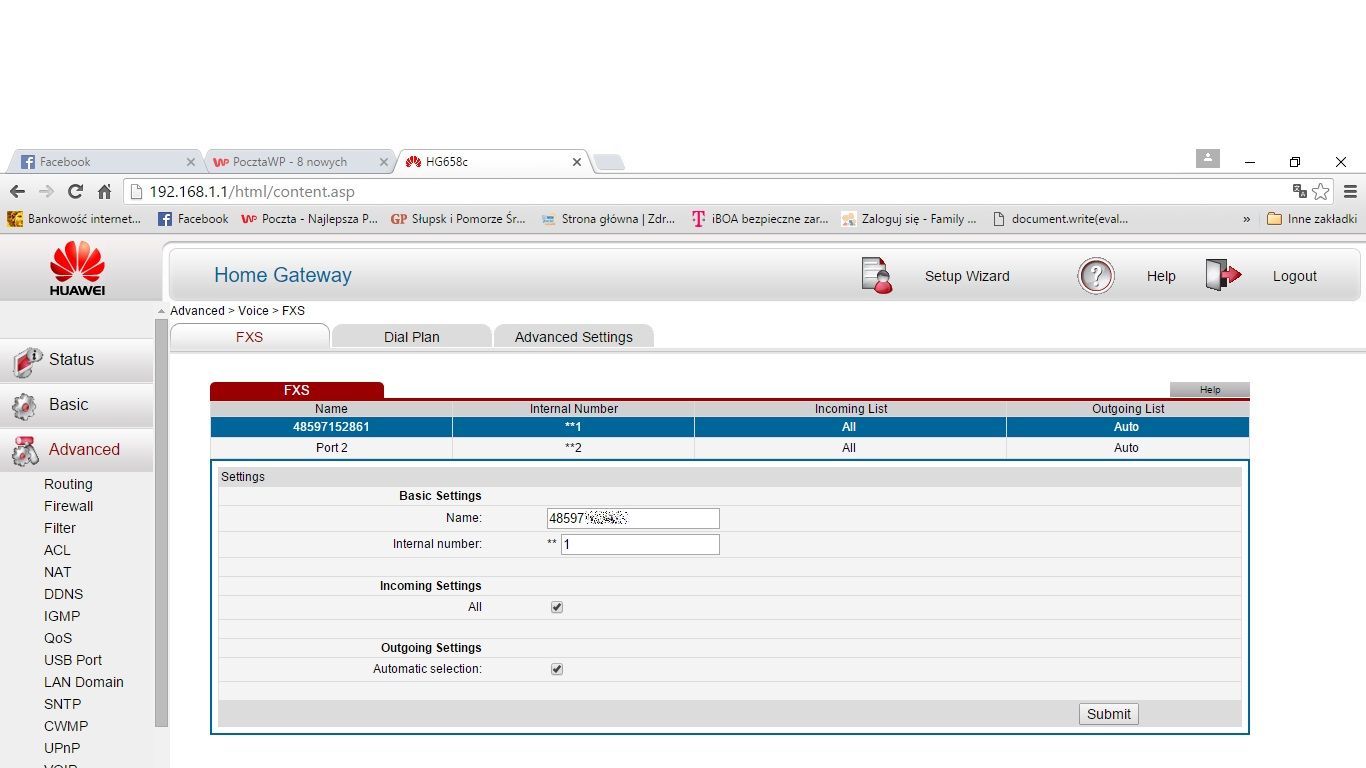Go to browser home page icon
The height and width of the screenshot is (768, 1366).
[104, 192]
